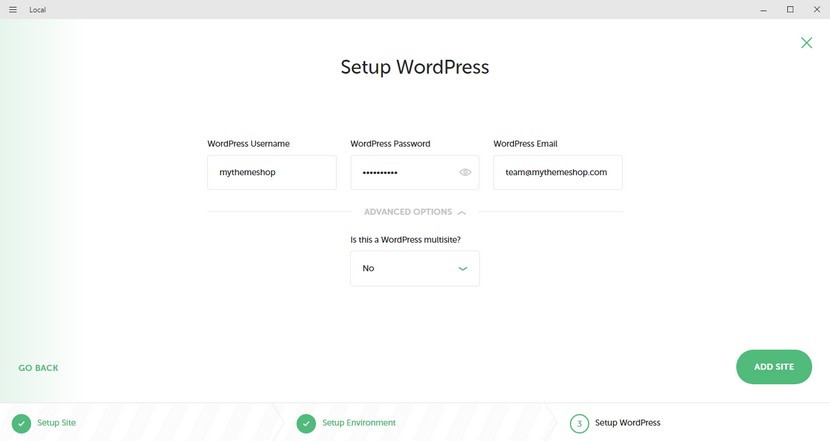Maximize the Local window
Viewport: 830px width, 441px height.
click(790, 10)
